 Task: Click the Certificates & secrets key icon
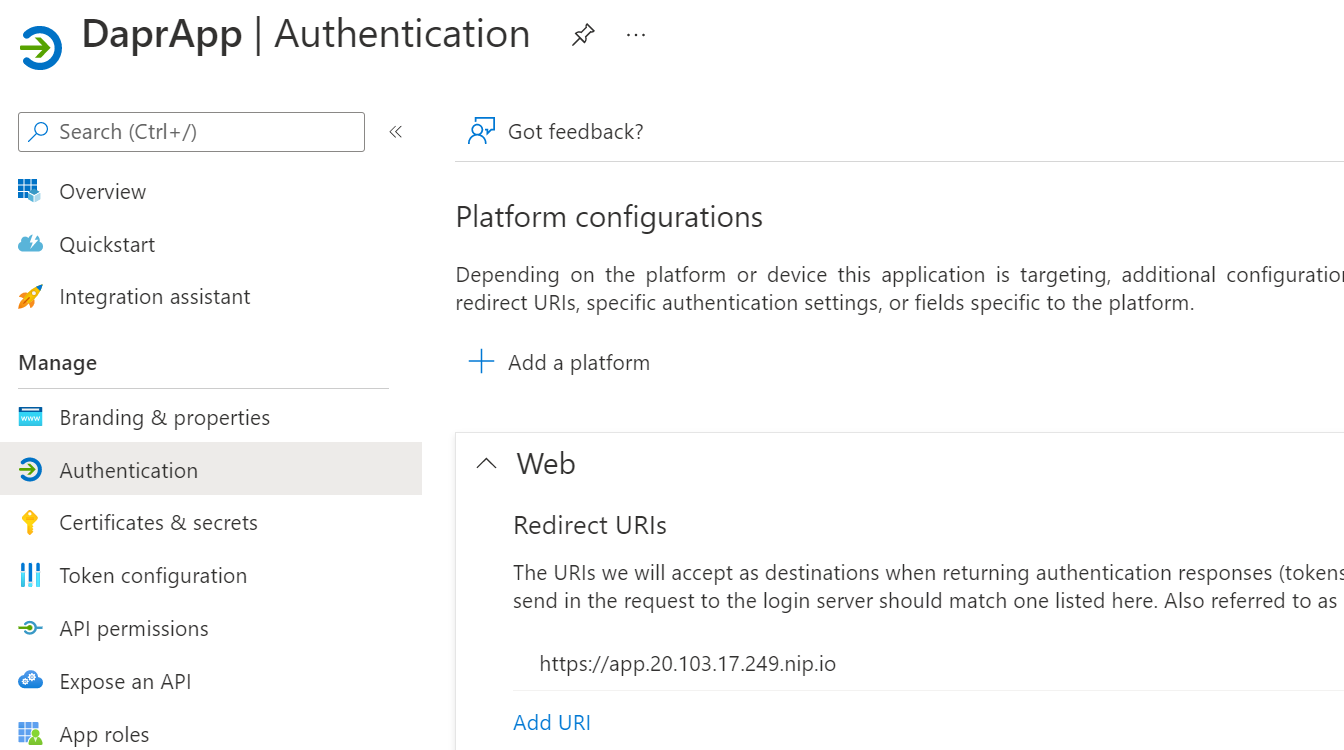click(31, 522)
